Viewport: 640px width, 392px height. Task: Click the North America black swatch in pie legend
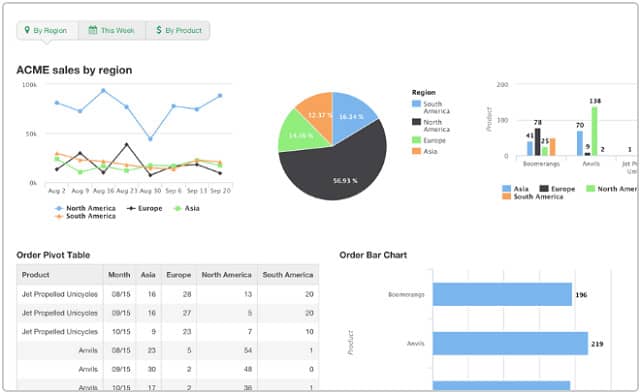click(x=416, y=122)
